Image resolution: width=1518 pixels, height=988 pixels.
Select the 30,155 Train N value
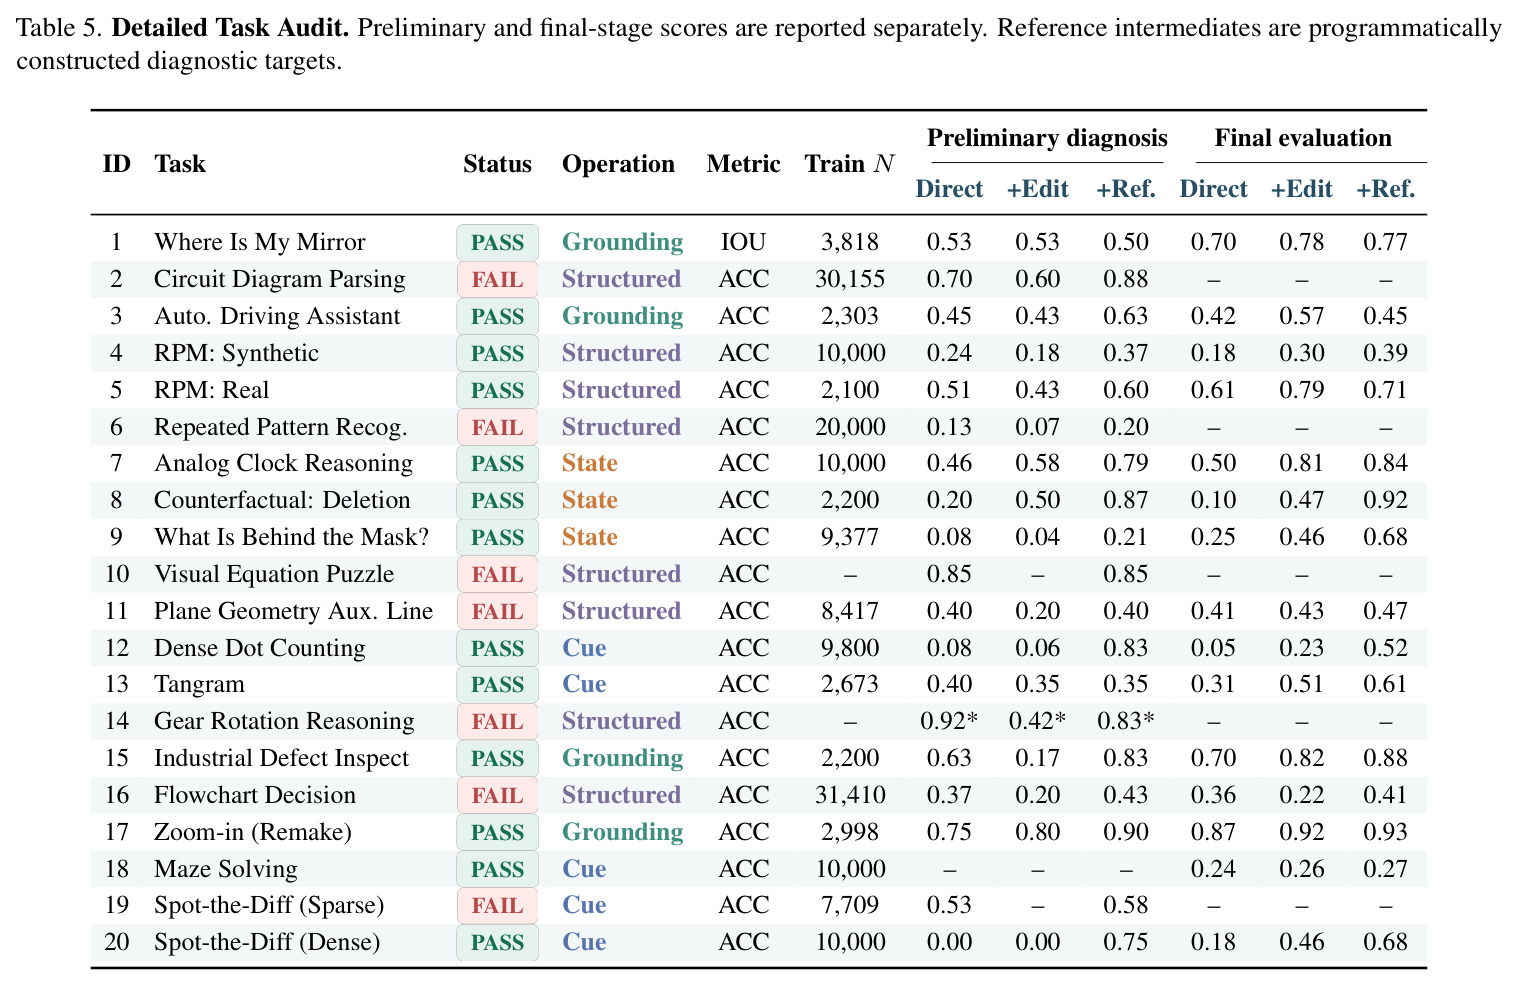point(850,279)
